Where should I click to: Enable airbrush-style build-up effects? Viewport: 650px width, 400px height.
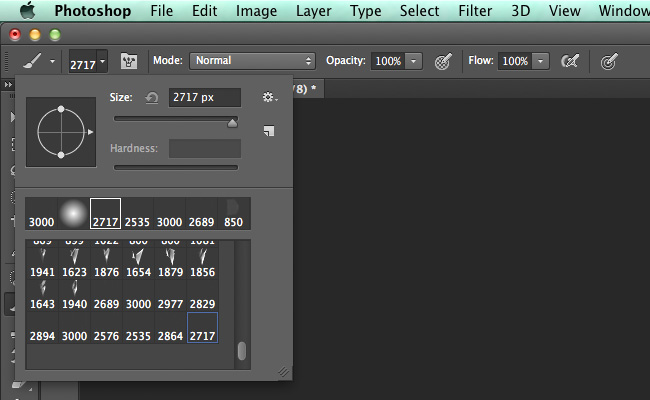[570, 61]
